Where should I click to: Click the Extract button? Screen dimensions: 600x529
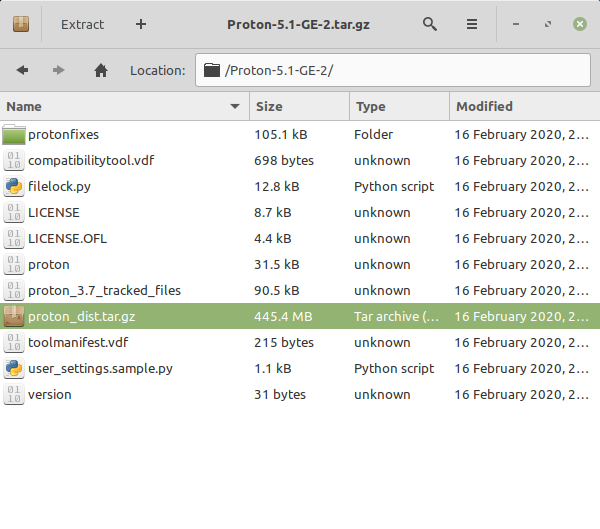tap(82, 24)
